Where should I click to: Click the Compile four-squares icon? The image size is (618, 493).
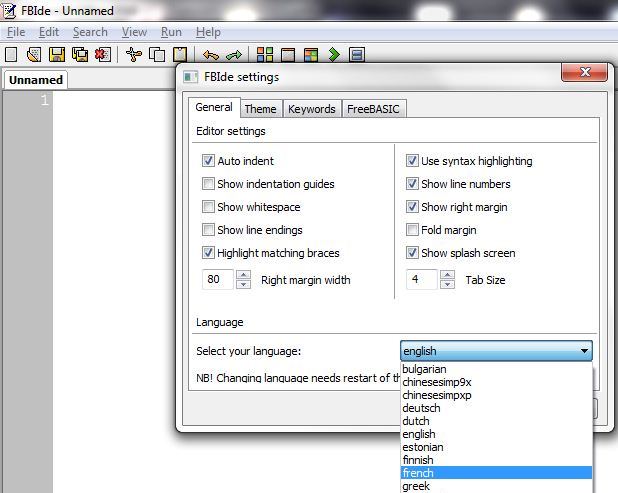click(265, 54)
